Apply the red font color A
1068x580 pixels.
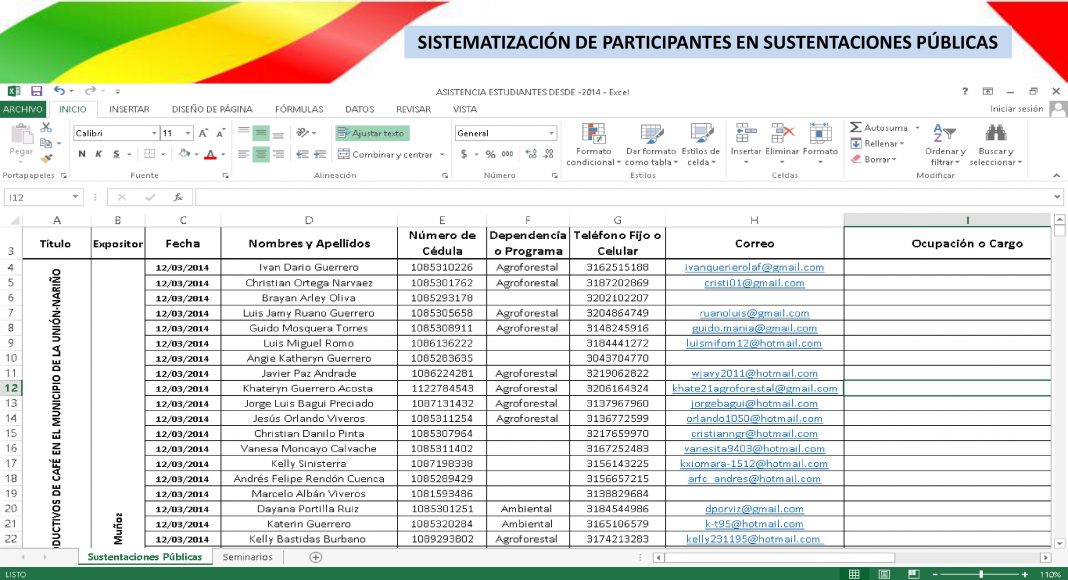click(x=210, y=155)
